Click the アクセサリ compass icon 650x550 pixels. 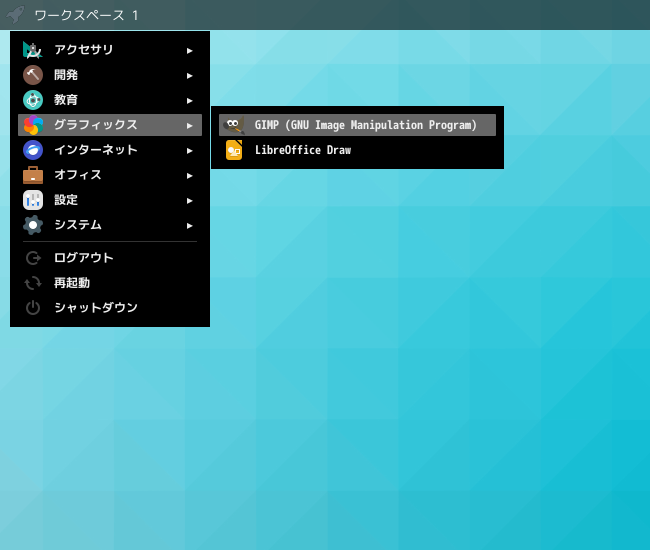[x=33, y=50]
